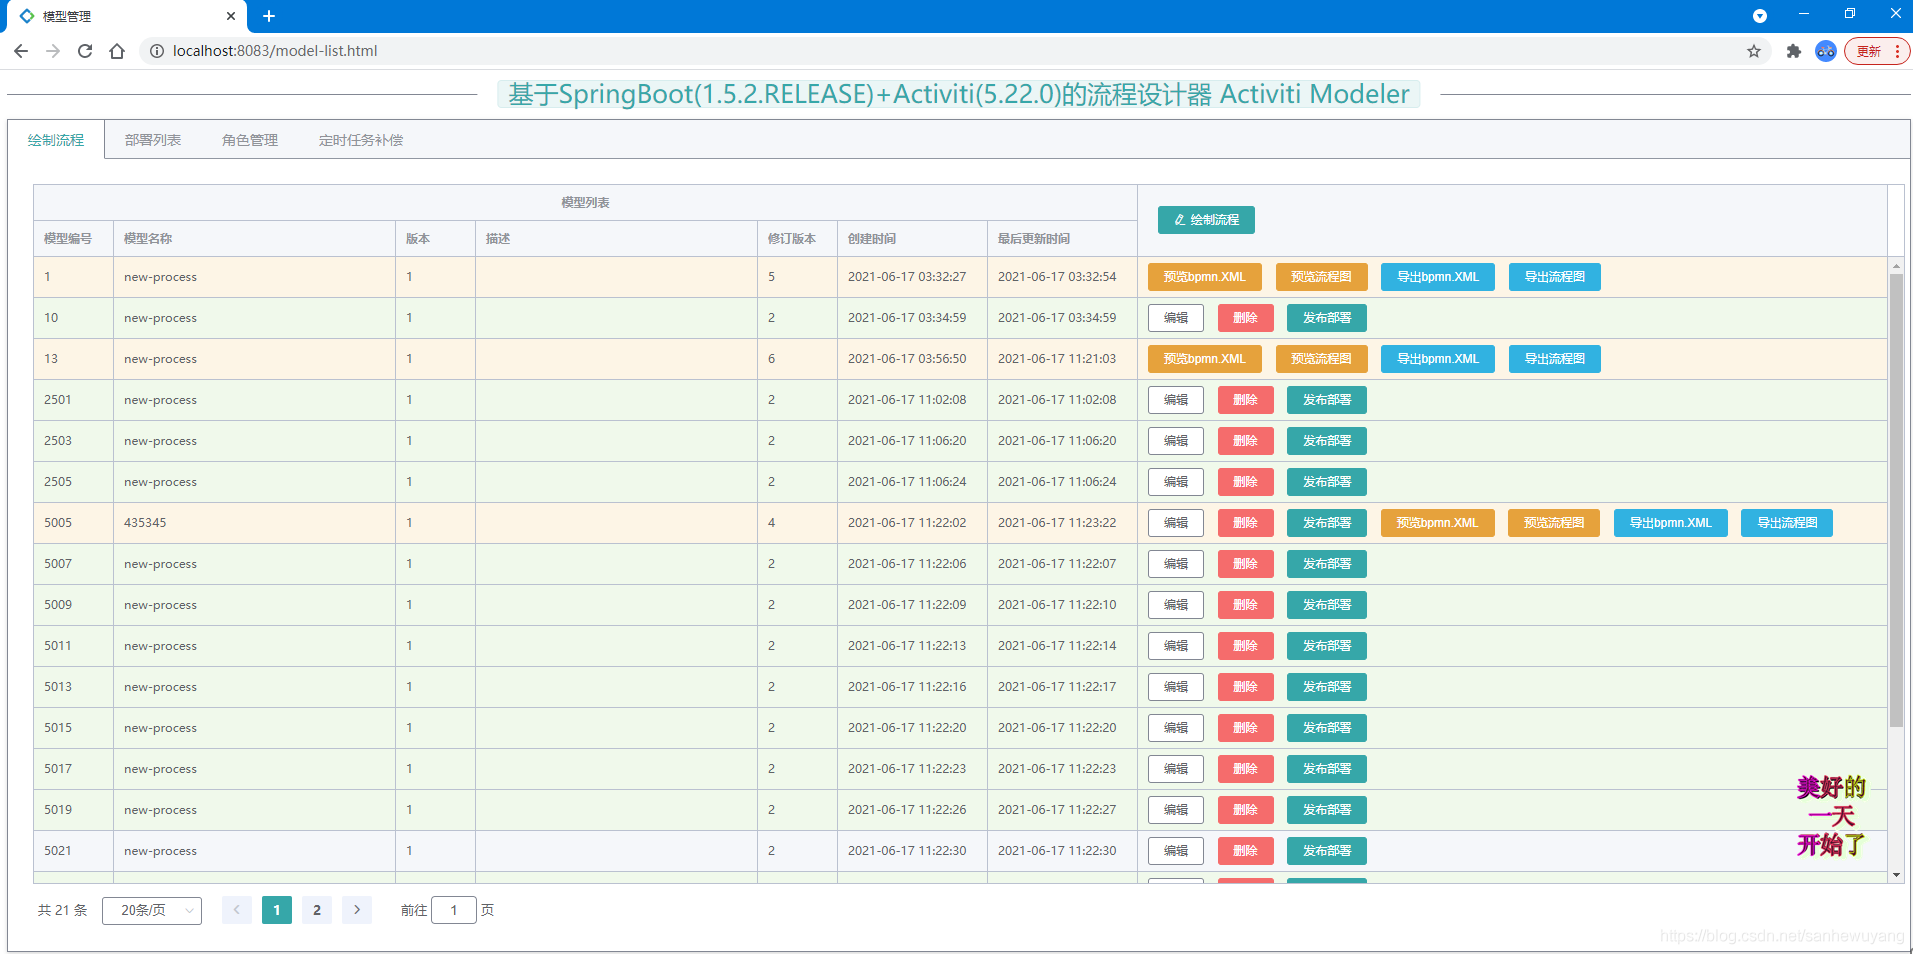Image resolution: width=1913 pixels, height=954 pixels.
Task: Switch to the 角色管理 tab
Action: pyautogui.click(x=250, y=140)
